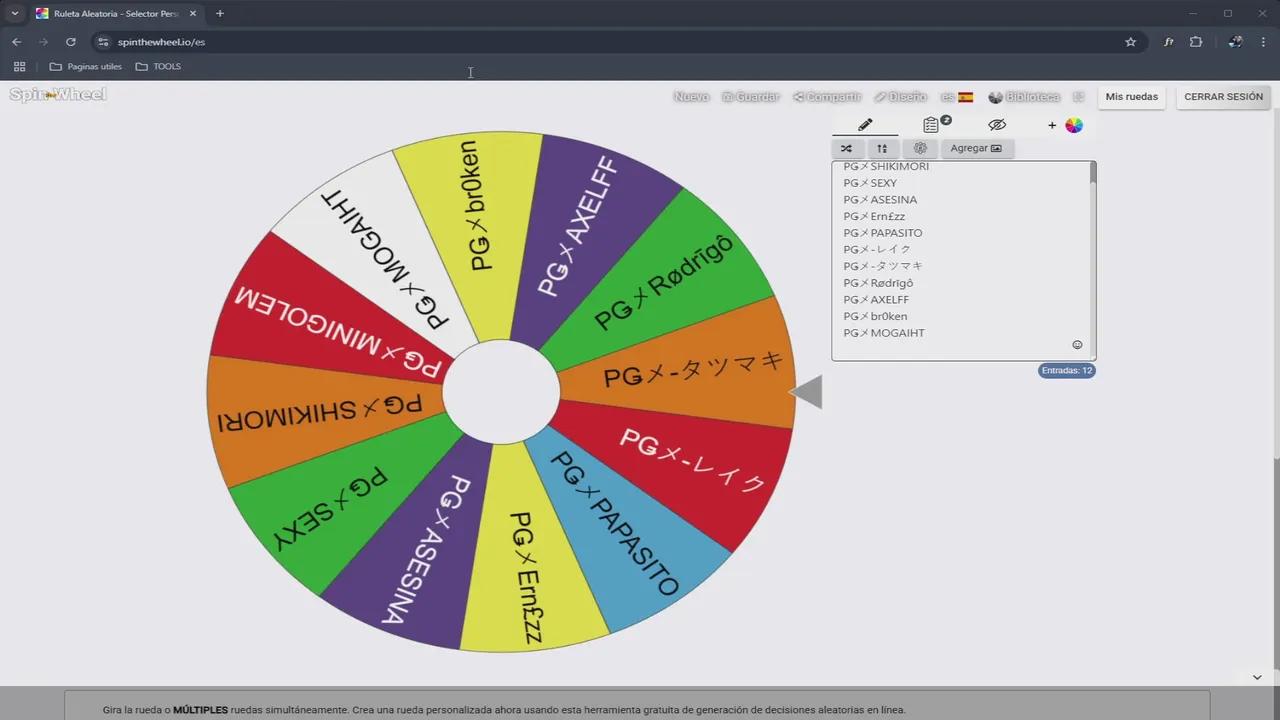Shuffle the wheel entries
This screenshot has height=720, width=1280.
coord(846,148)
